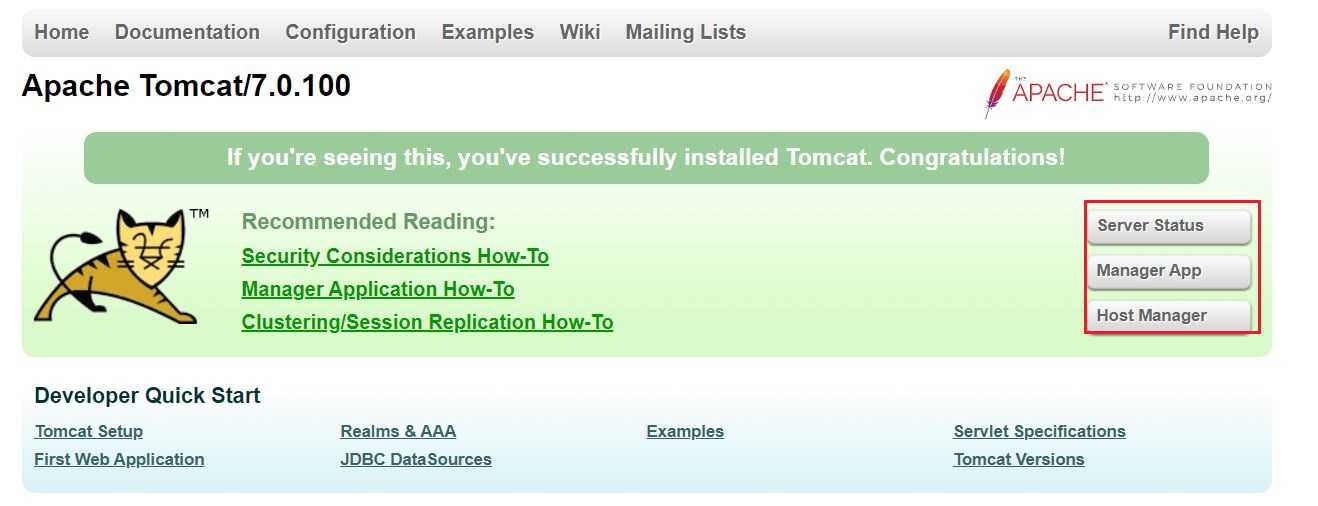Open Clustering/Session Replication How-To link
This screenshot has height=506, width=1318.
(427, 322)
